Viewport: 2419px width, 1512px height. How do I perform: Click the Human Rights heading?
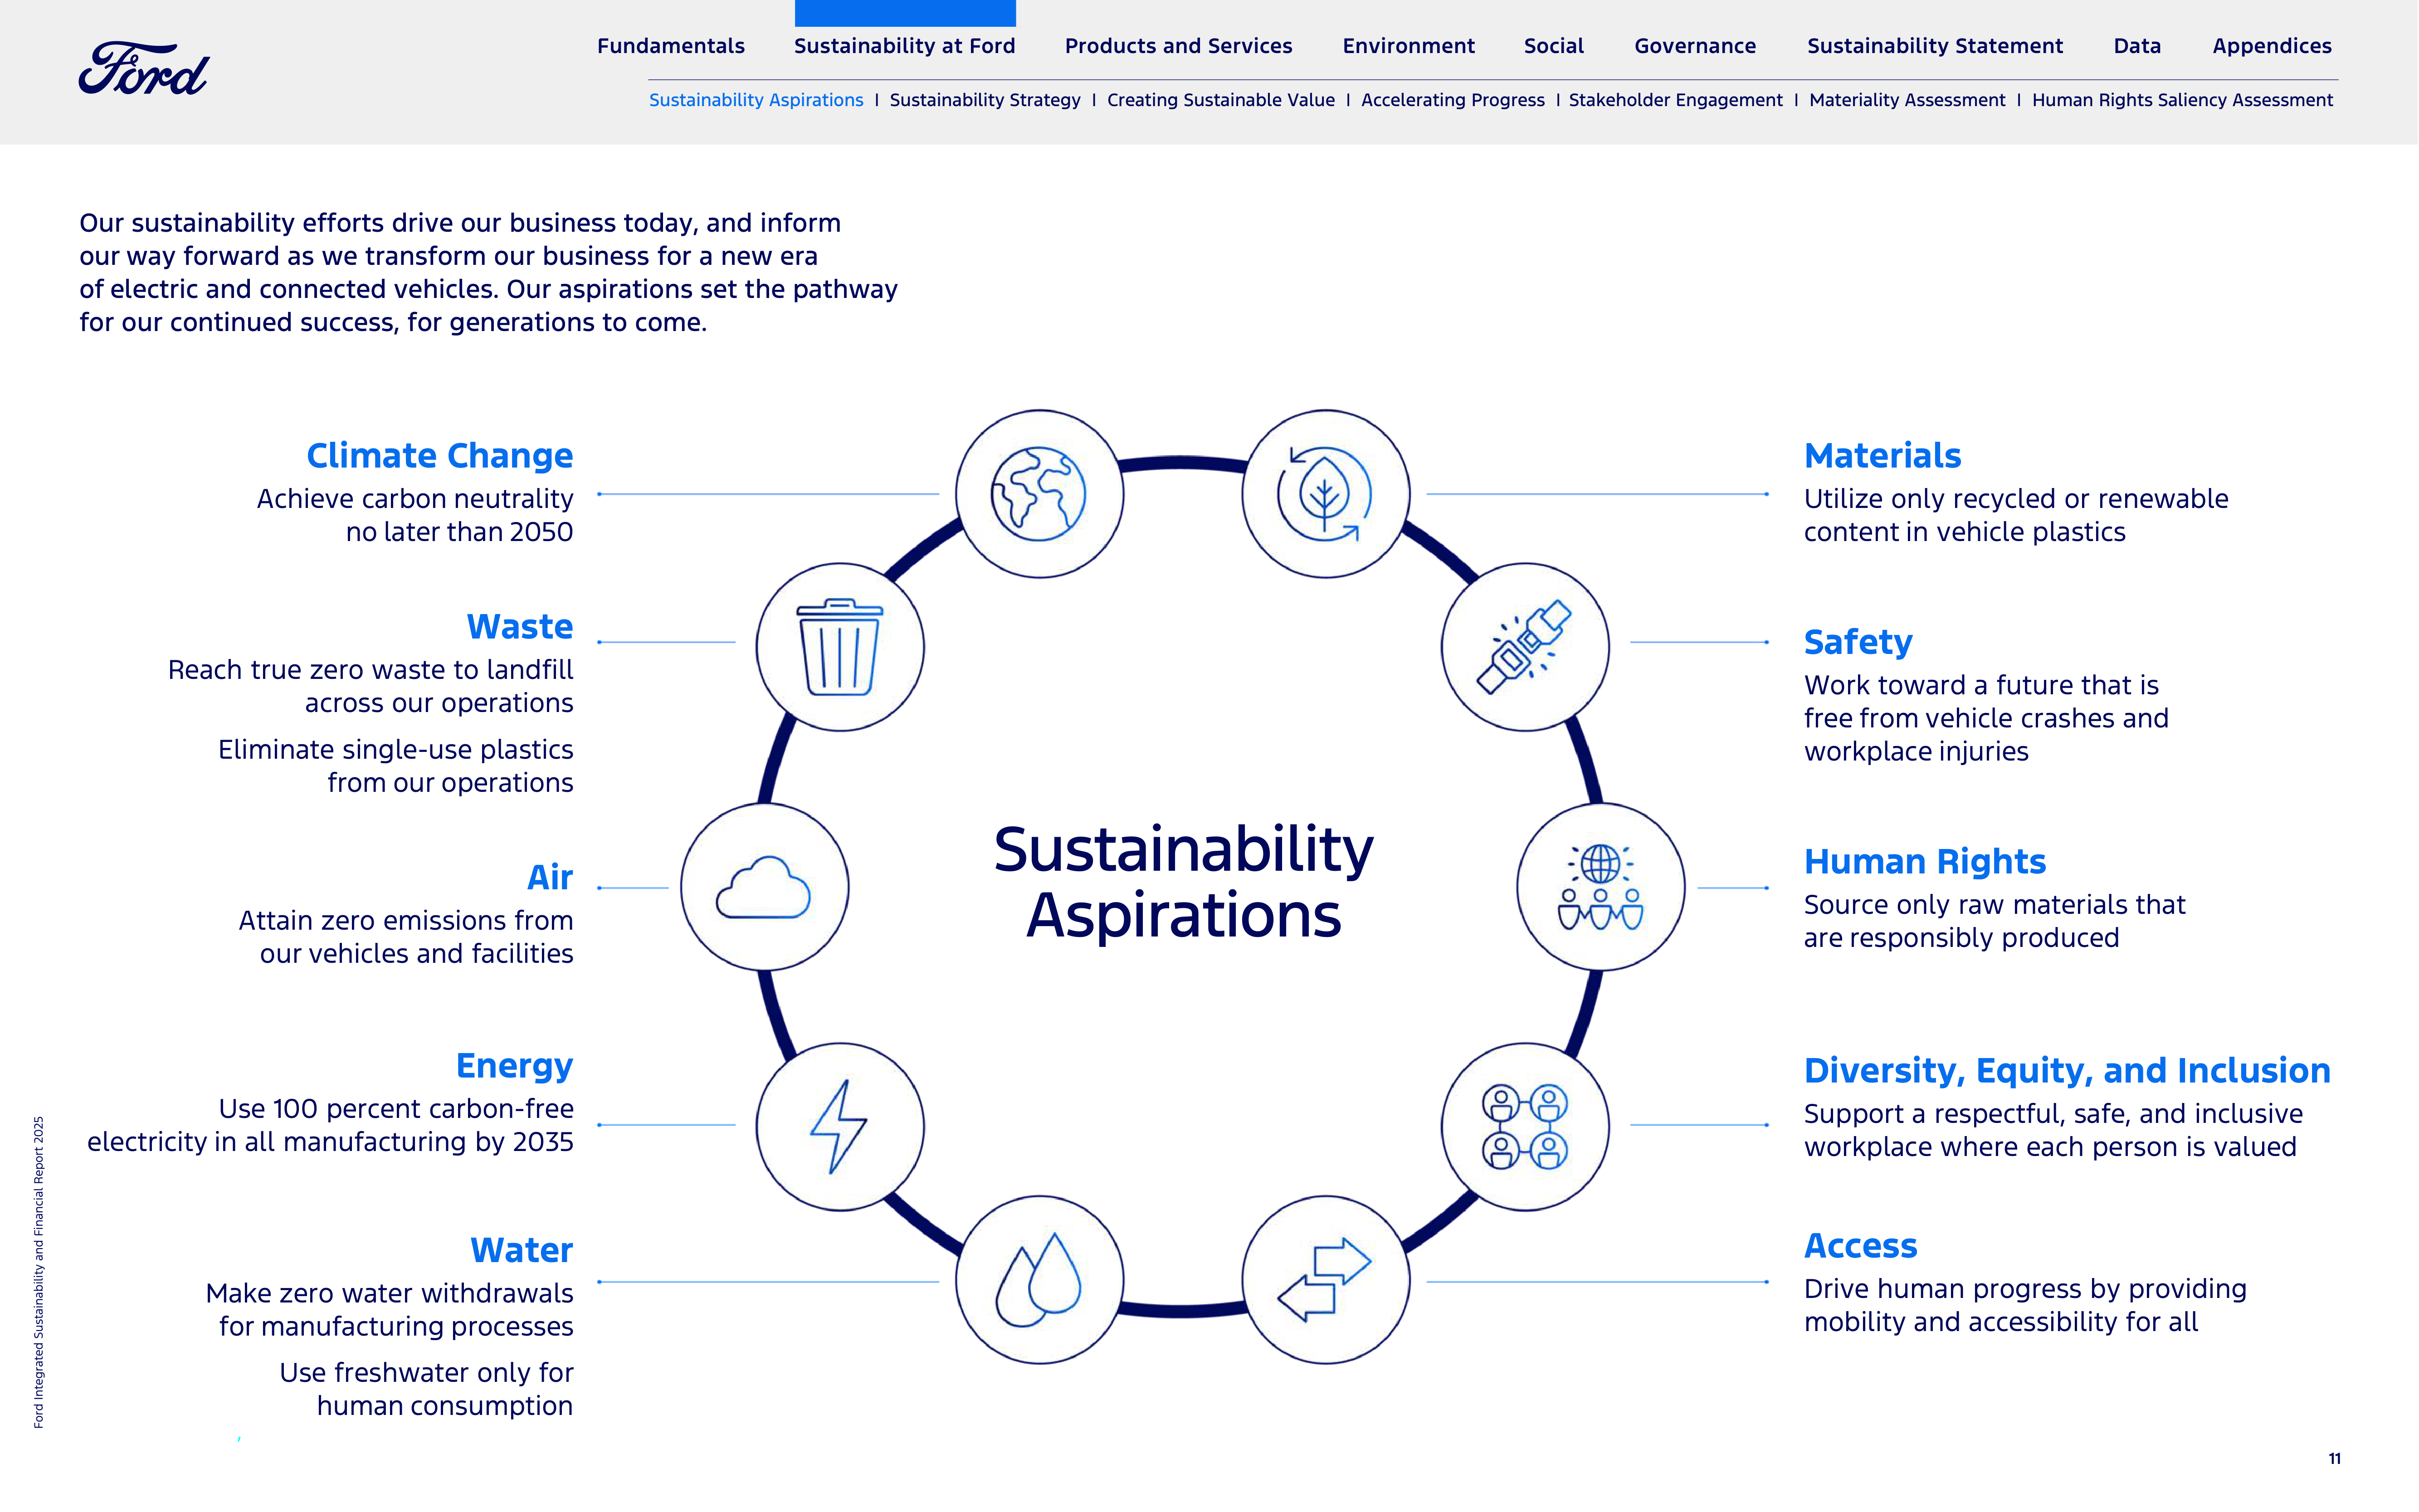pos(1925,862)
